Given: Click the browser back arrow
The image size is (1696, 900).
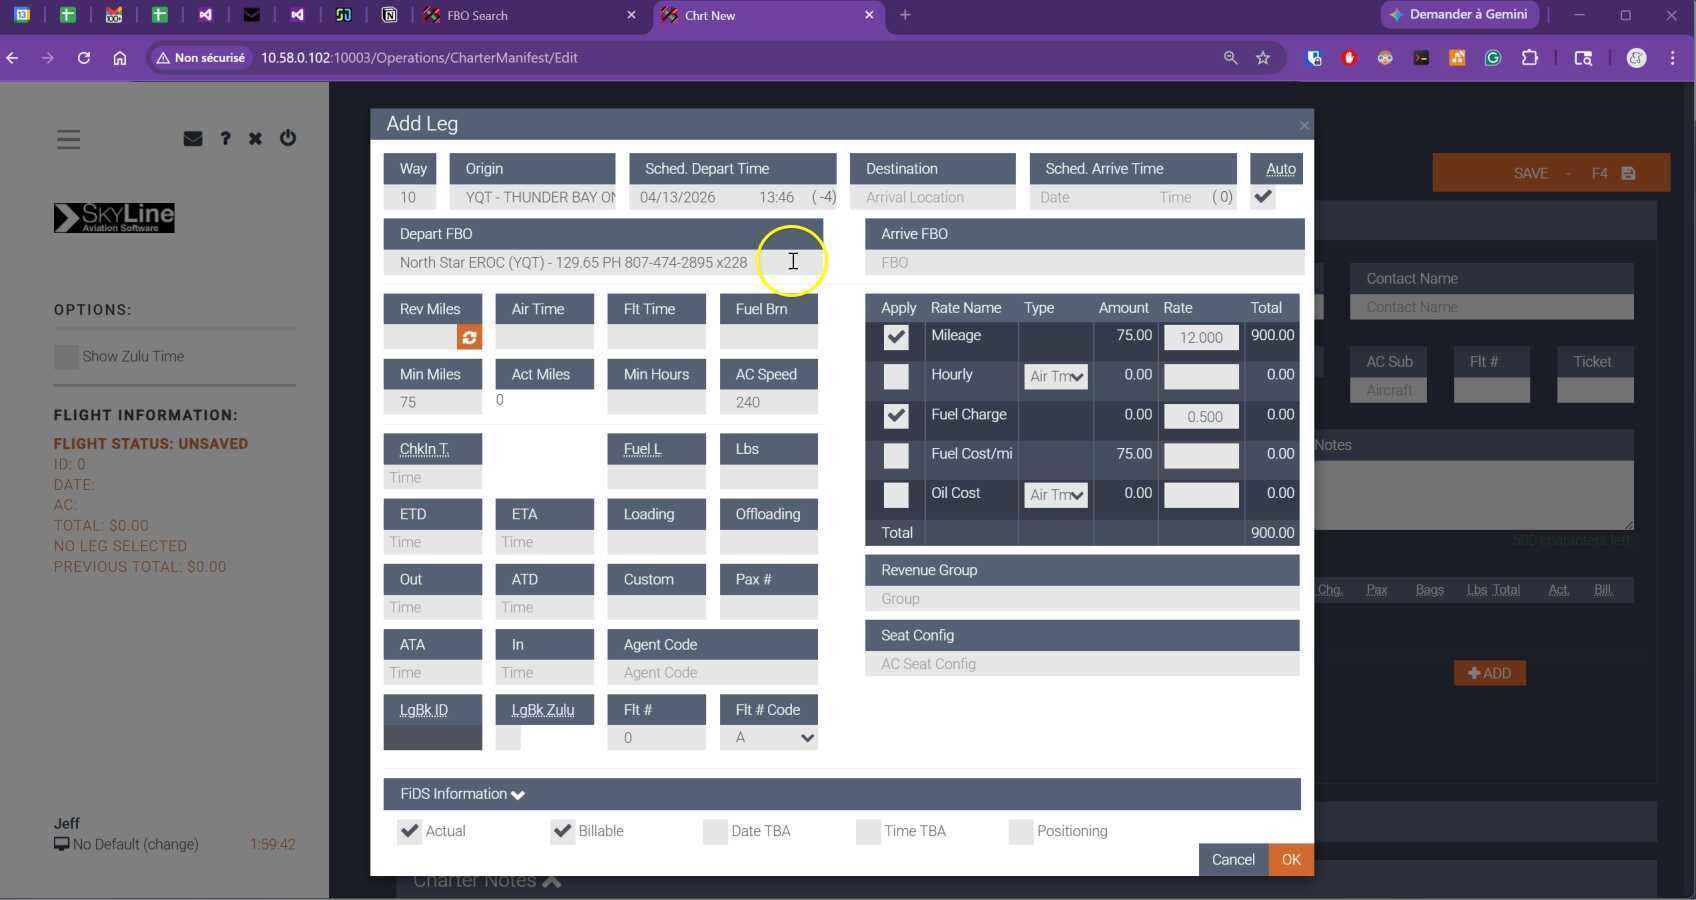Looking at the screenshot, I should pos(13,58).
